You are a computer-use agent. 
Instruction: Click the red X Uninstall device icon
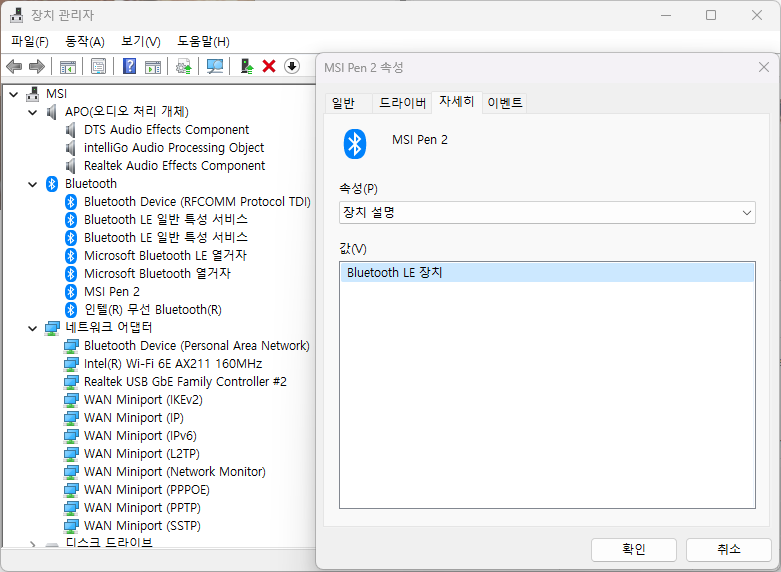pyautogui.click(x=269, y=66)
